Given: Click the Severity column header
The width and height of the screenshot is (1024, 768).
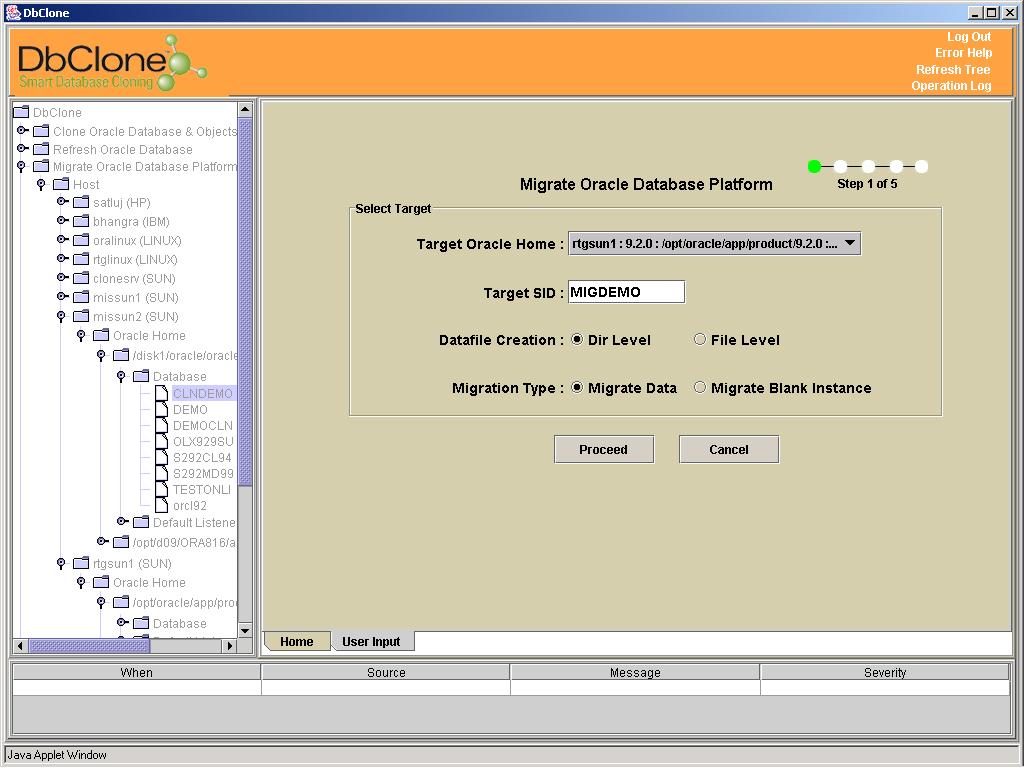Looking at the screenshot, I should (x=885, y=672).
